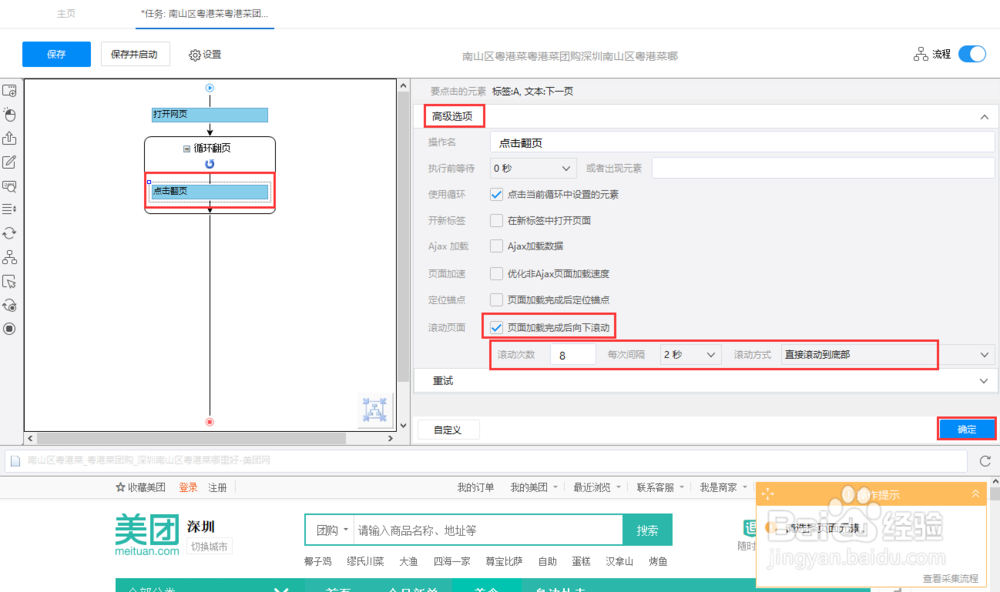This screenshot has width=1000, height=592.
Task: Check 优化非Ajax页面加载速度 checkbox
Action: tap(496, 274)
